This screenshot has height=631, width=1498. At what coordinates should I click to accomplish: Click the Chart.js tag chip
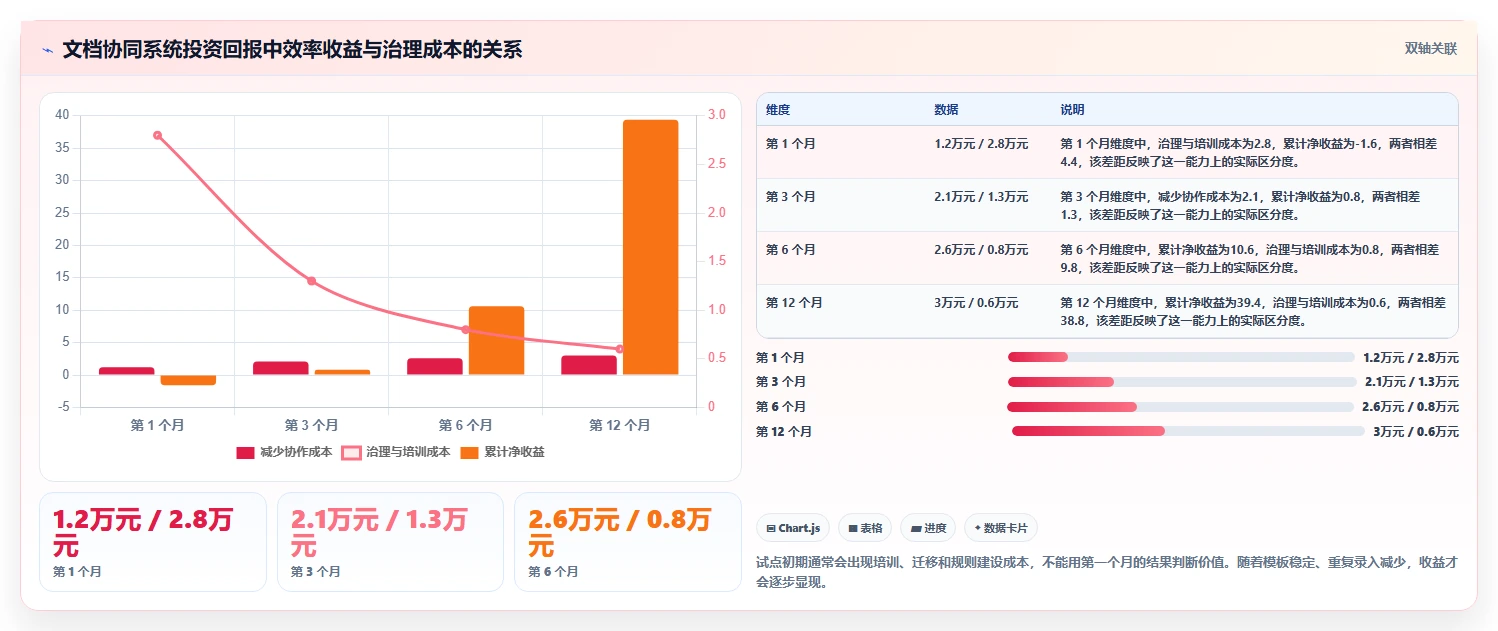(793, 528)
